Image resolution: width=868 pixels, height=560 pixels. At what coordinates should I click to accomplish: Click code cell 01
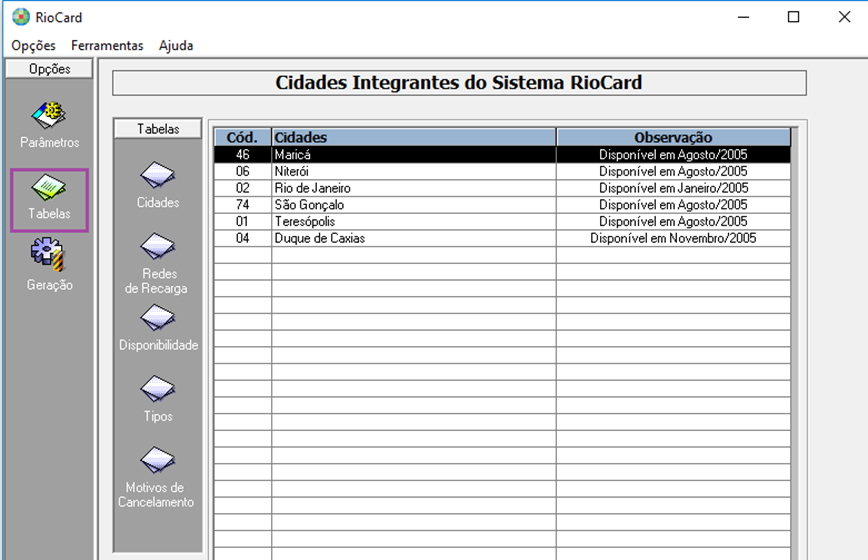tap(242, 221)
